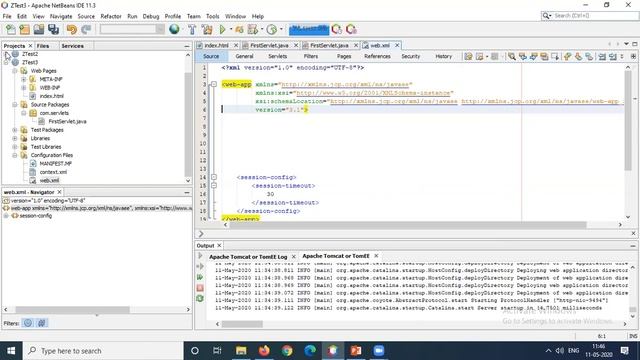
Task: Open File Explorer from the taskbar
Action: pyautogui.click(x=241, y=351)
